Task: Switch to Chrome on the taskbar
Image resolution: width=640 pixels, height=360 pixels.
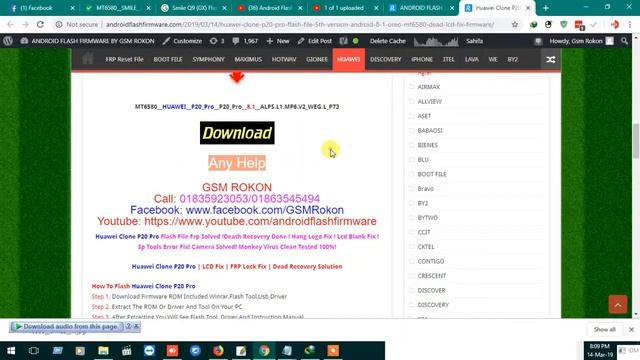Action: [264, 351]
